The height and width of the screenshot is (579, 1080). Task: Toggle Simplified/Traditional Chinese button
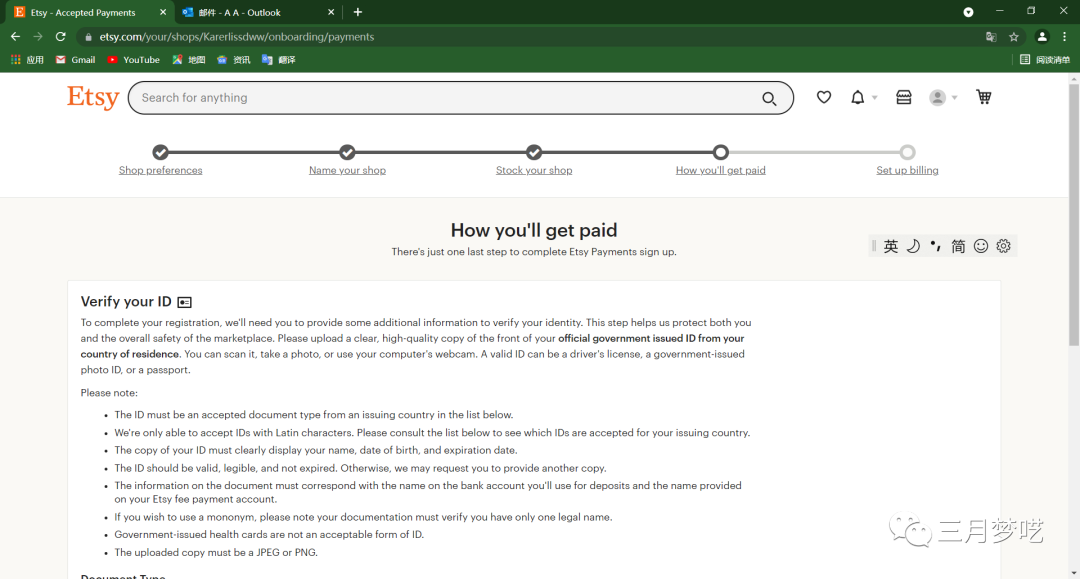[958, 246]
